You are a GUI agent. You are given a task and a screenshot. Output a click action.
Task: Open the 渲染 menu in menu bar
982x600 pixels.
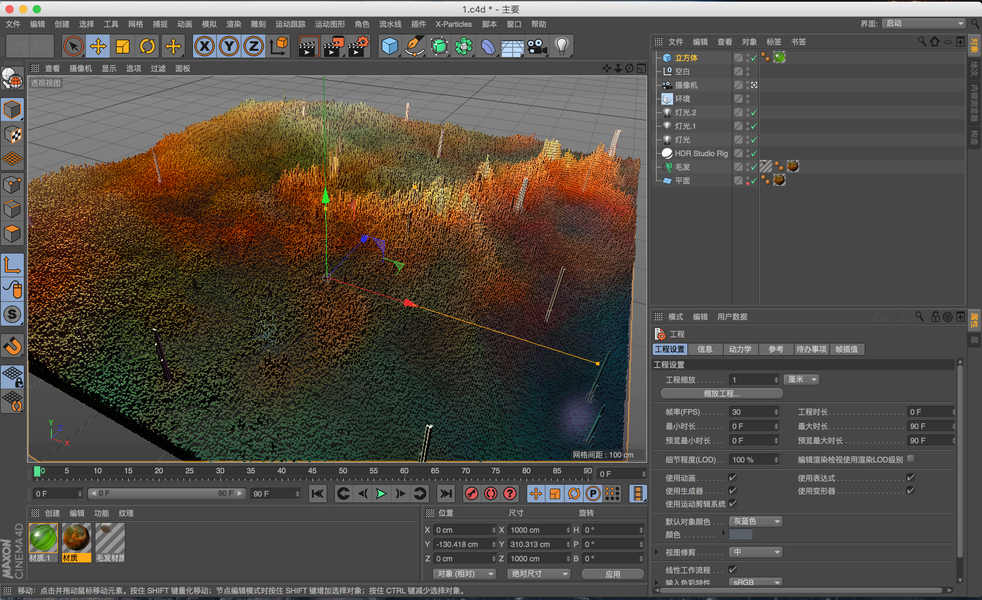pos(234,24)
